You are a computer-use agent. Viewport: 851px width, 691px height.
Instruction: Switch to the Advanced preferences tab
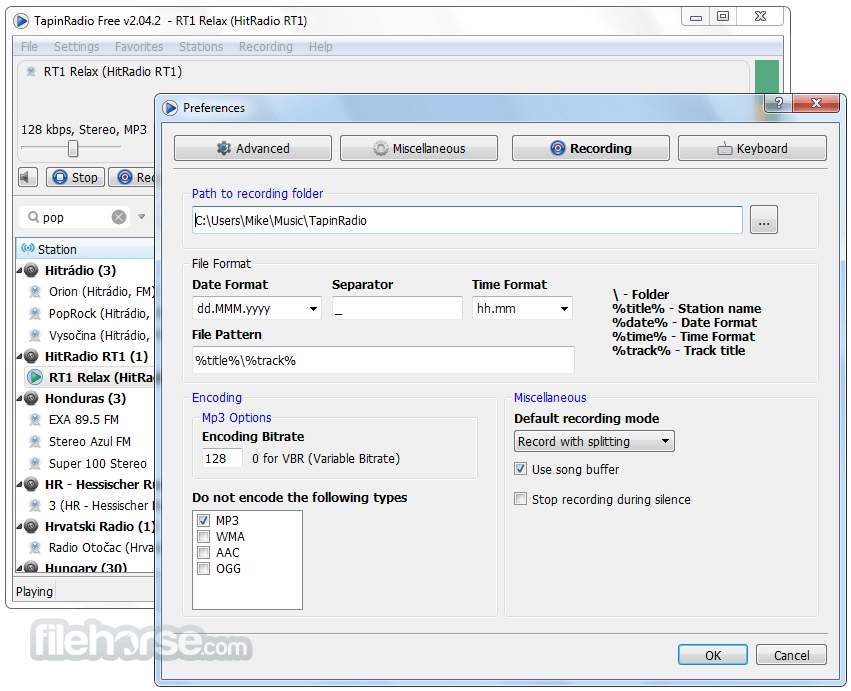[x=253, y=148]
